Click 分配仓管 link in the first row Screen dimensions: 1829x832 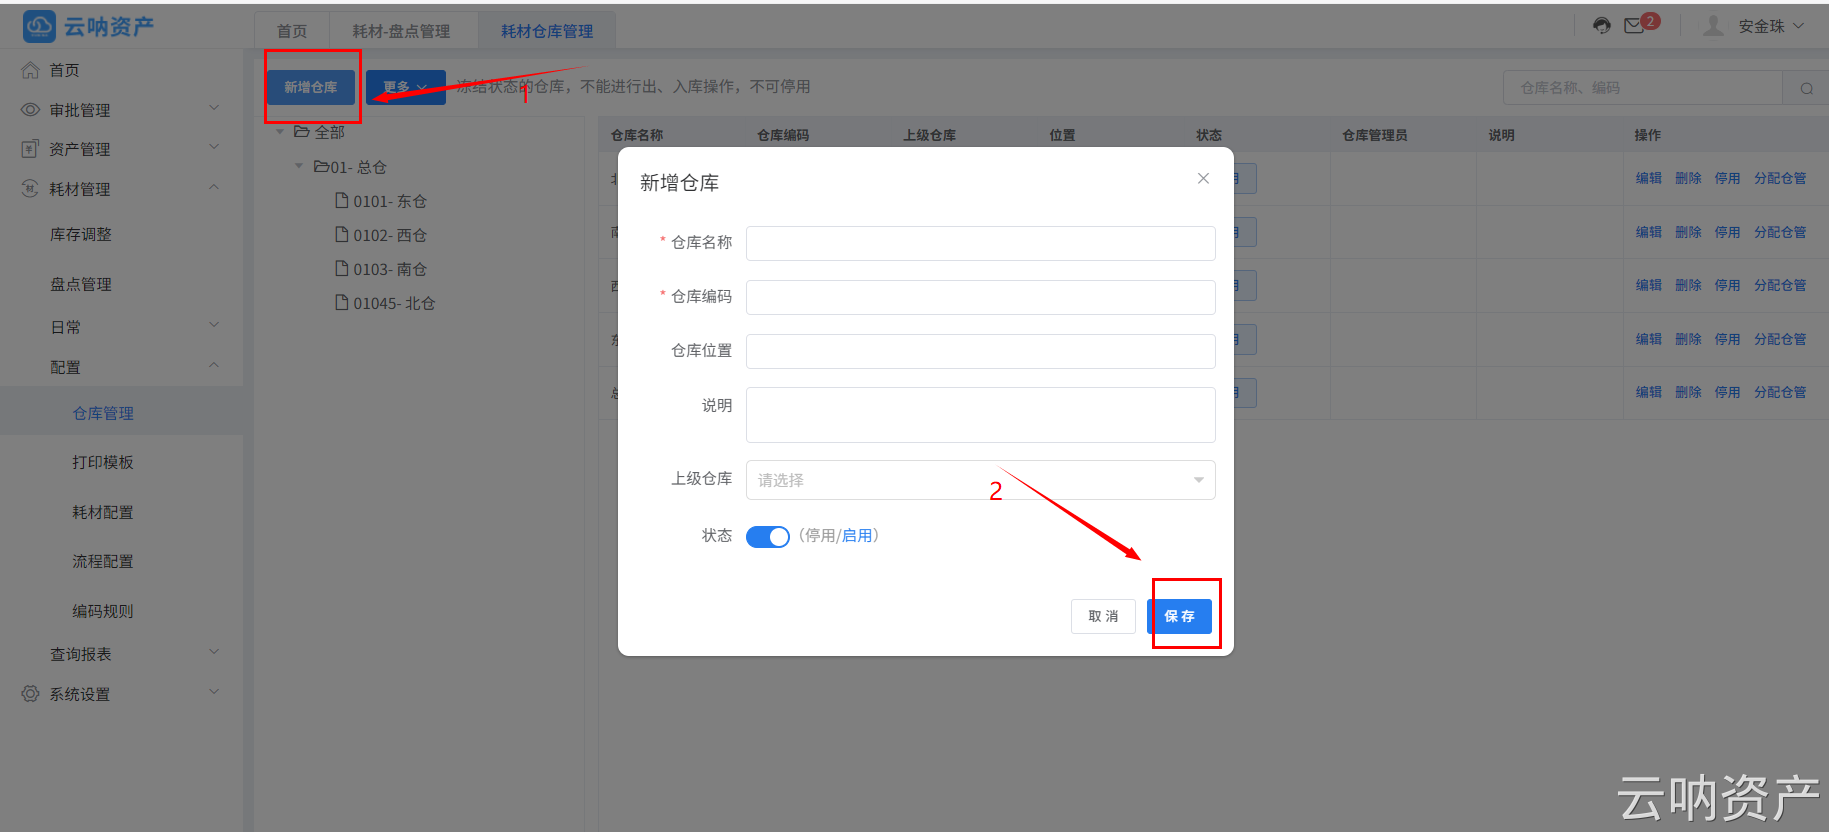(1780, 178)
